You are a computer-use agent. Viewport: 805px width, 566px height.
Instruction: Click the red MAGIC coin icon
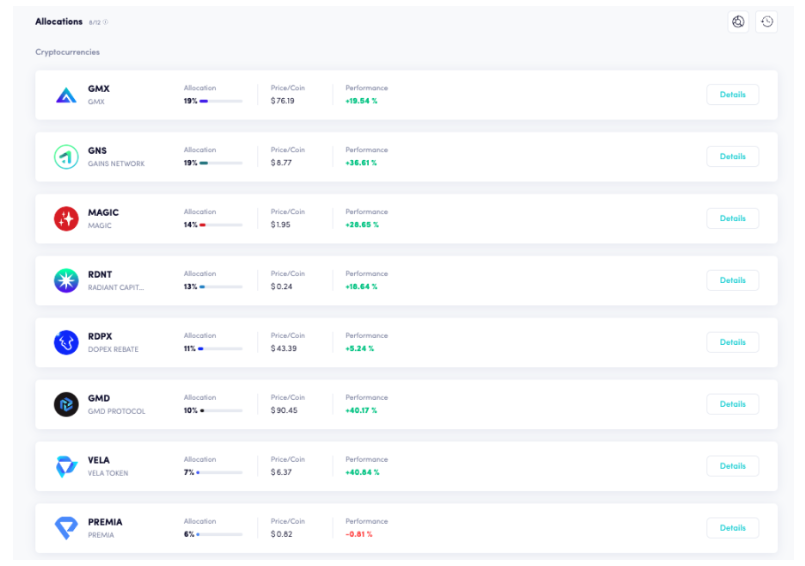point(66,219)
